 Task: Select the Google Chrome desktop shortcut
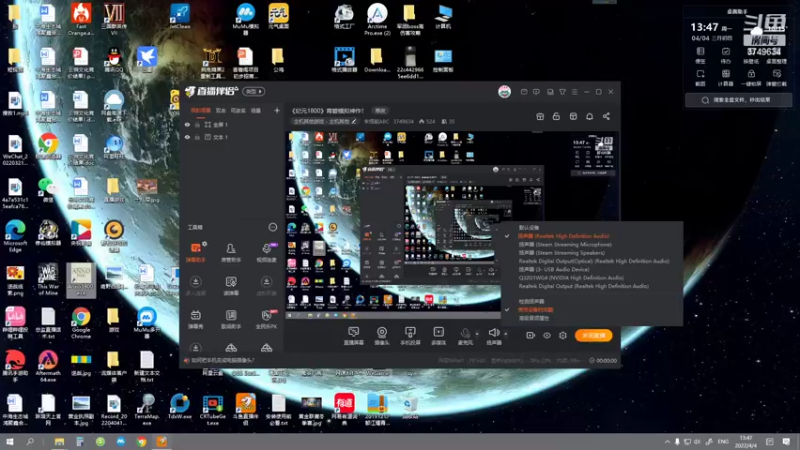click(81, 322)
